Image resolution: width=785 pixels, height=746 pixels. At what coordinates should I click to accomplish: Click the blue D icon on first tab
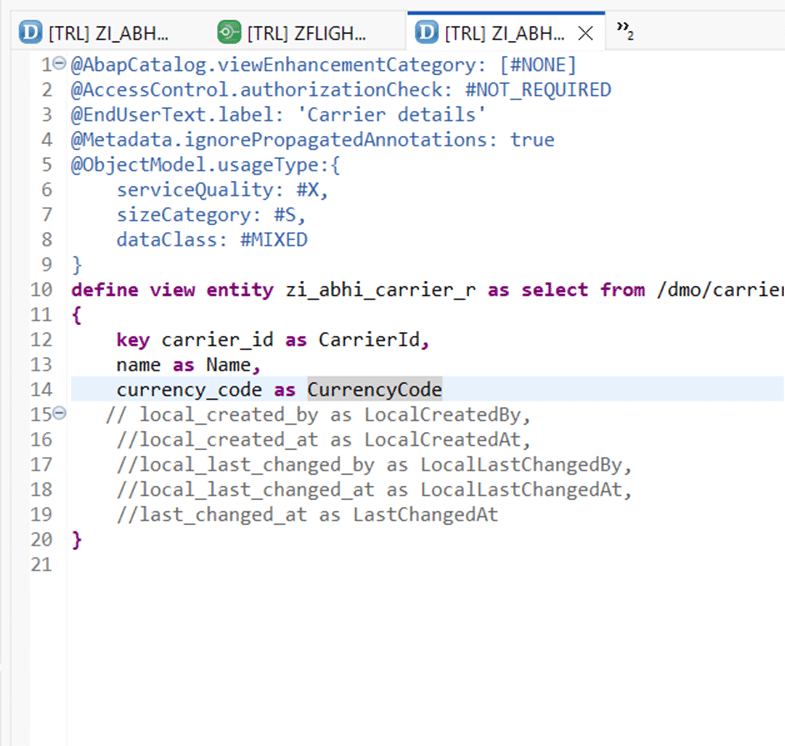pyautogui.click(x=30, y=33)
